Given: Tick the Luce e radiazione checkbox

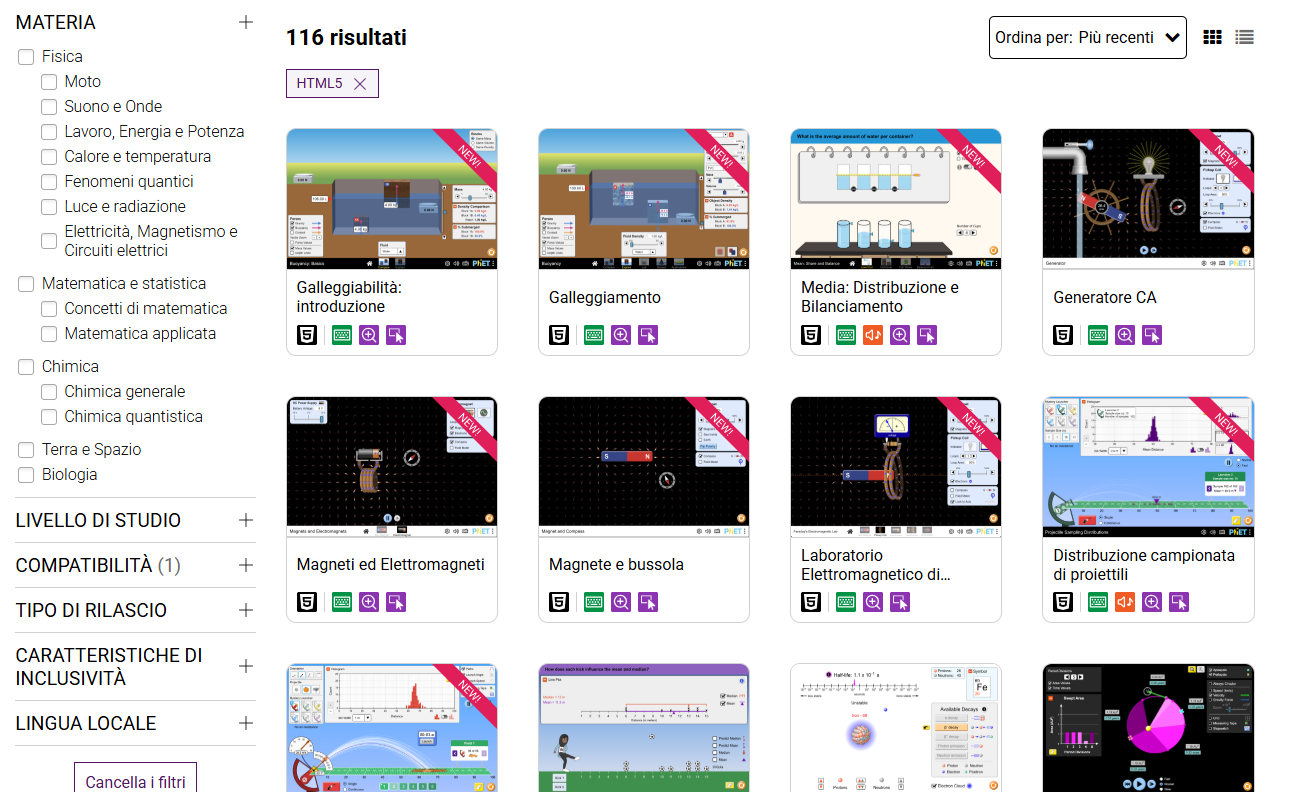Looking at the screenshot, I should point(49,207).
